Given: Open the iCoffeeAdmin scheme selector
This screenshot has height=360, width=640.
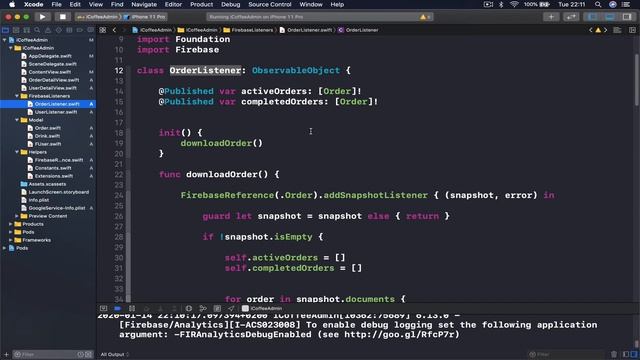Looking at the screenshot, I should pyautogui.click(x=98, y=17).
